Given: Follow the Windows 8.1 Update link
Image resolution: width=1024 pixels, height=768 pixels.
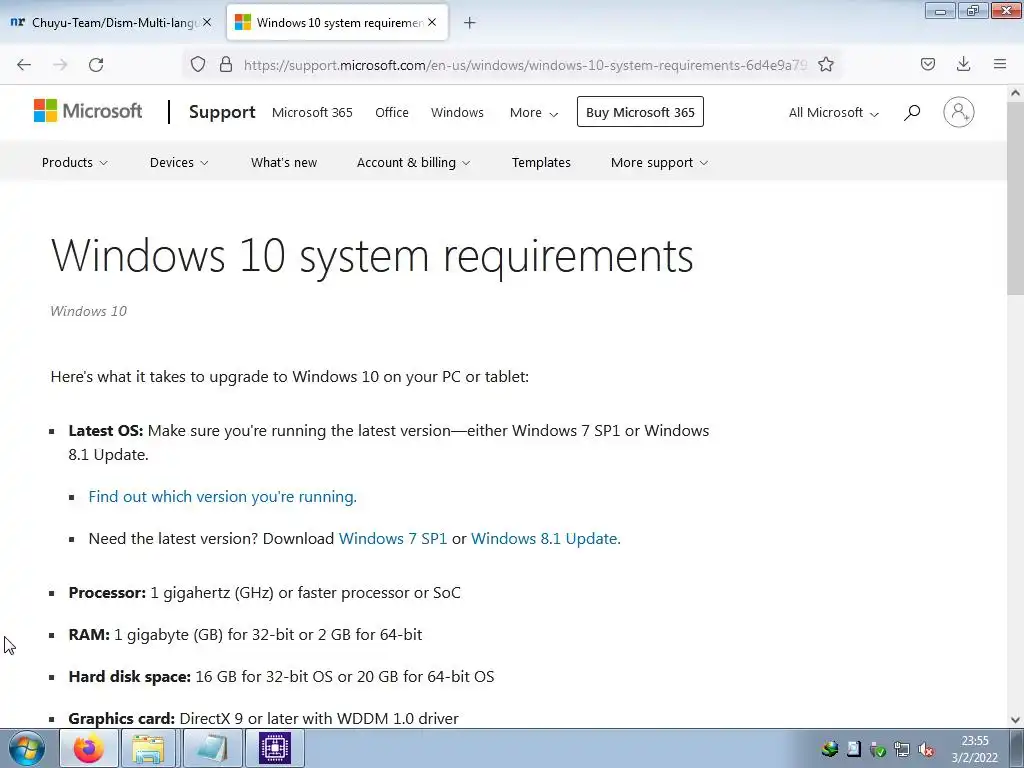Looking at the screenshot, I should pyautogui.click(x=546, y=539).
